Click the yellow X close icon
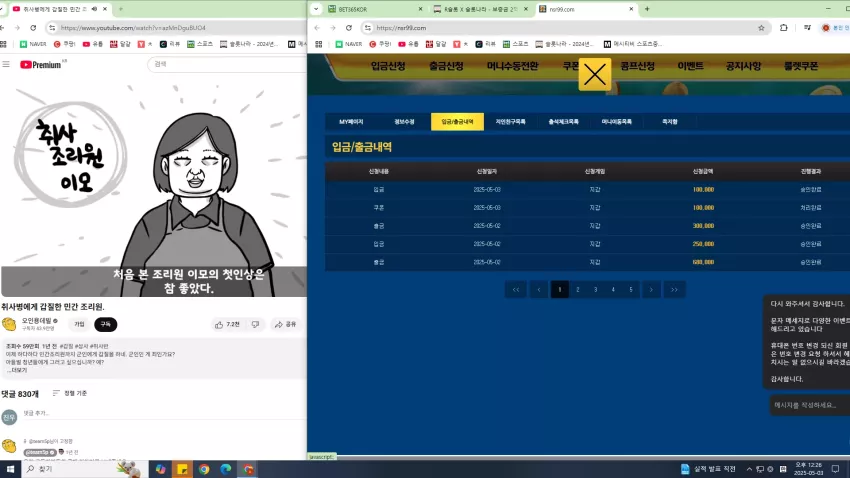 [x=595, y=75]
